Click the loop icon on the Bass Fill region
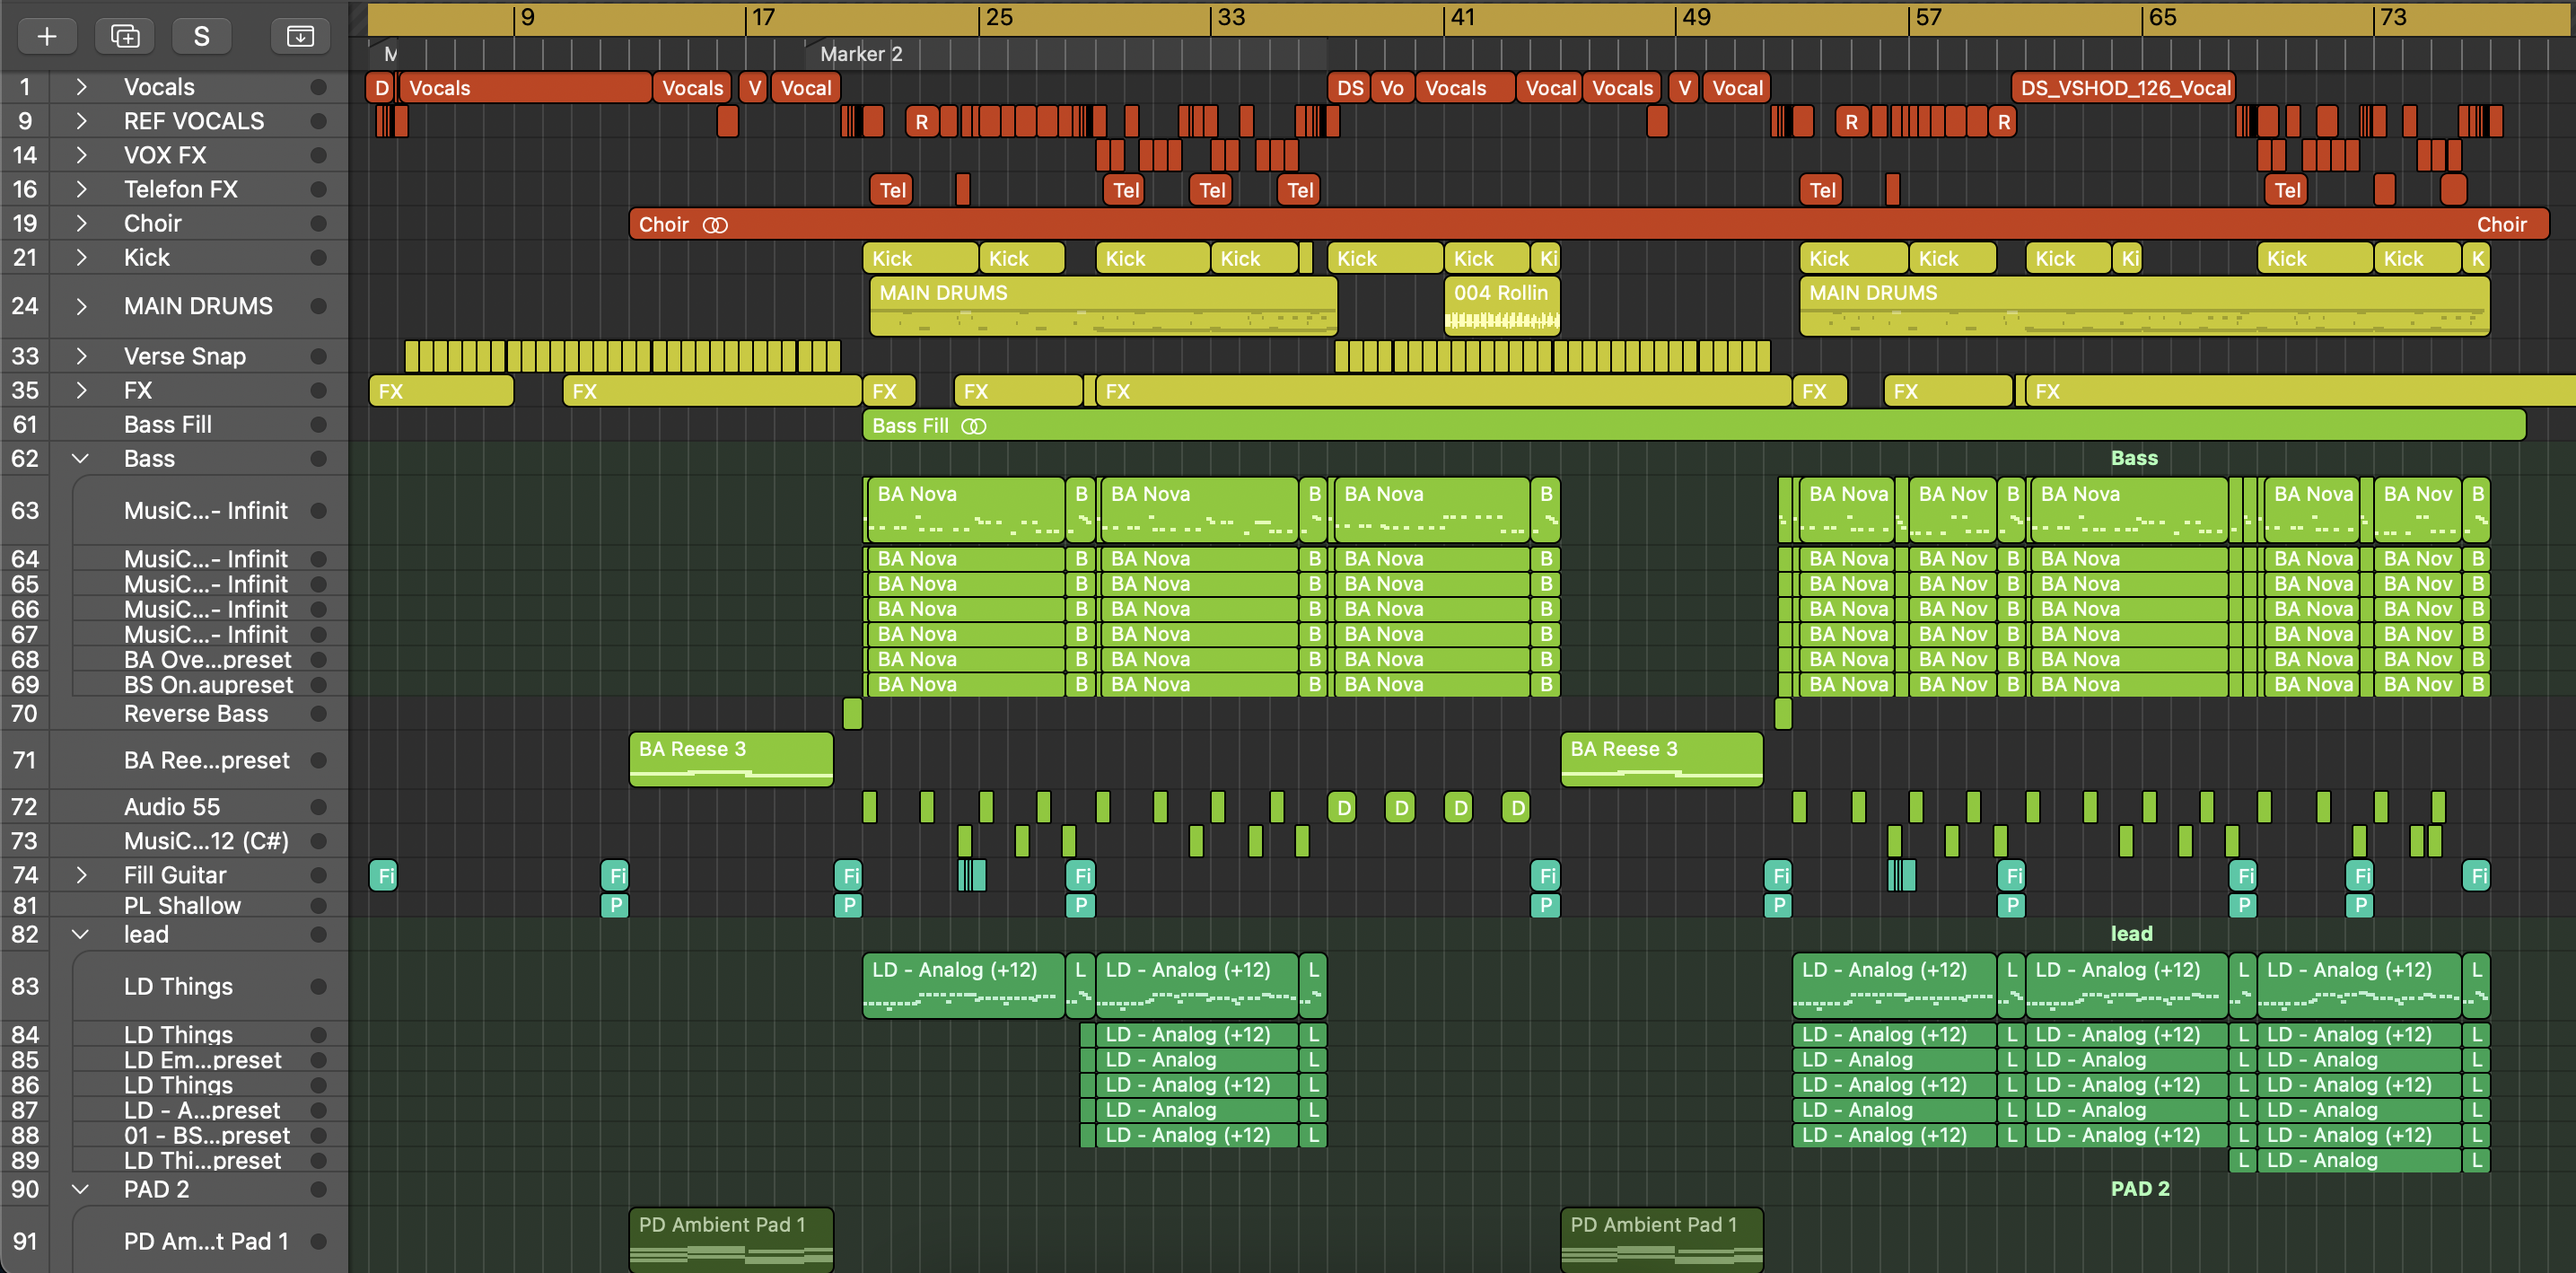The image size is (2576, 1273). [x=973, y=426]
